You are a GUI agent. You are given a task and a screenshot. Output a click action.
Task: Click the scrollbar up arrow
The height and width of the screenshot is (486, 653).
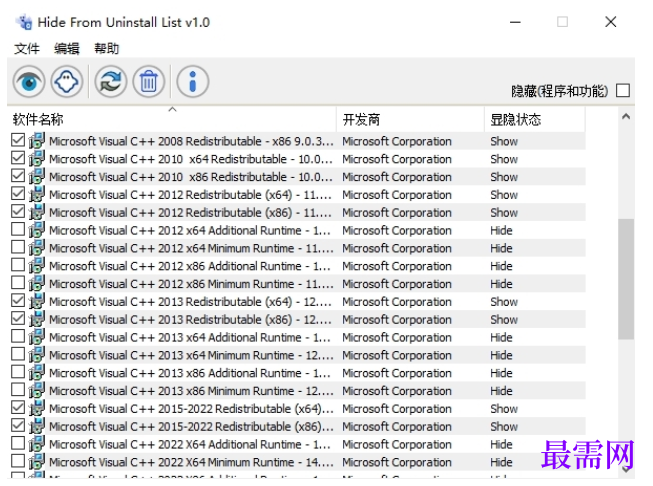tap(626, 117)
